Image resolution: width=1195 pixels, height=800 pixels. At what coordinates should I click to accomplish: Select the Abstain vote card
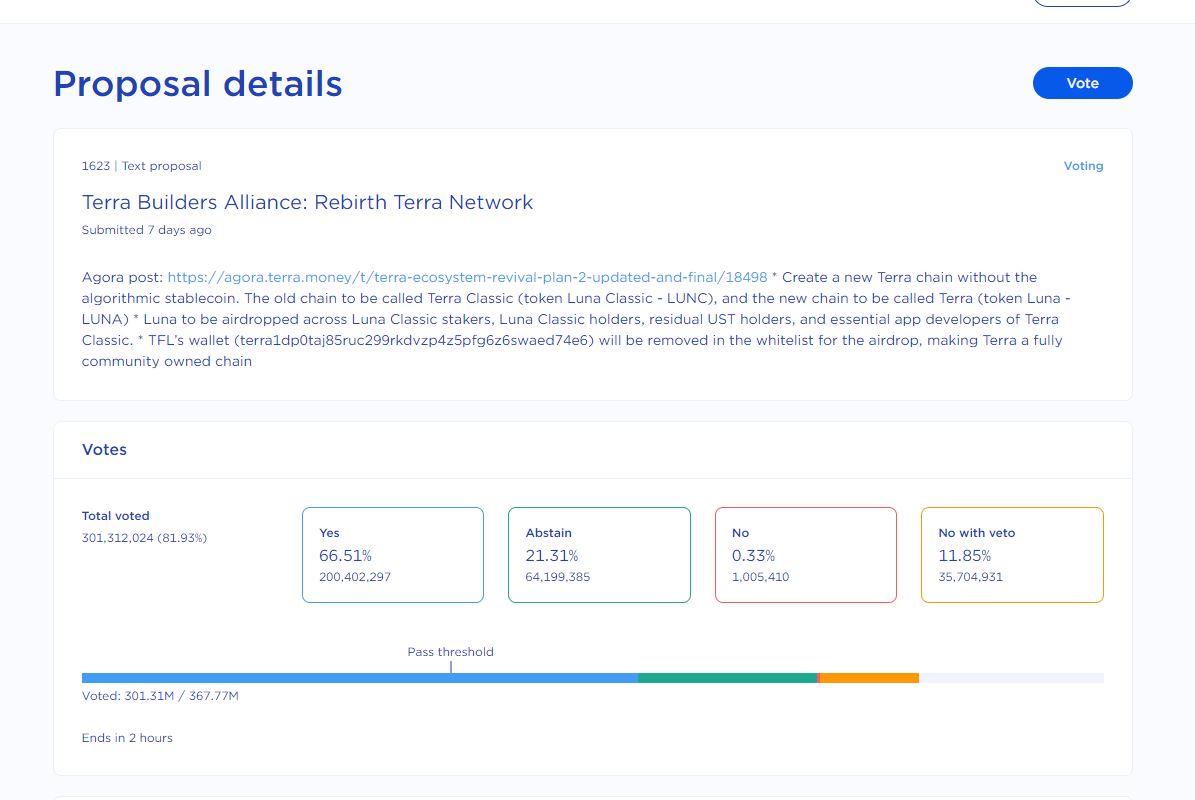click(599, 555)
